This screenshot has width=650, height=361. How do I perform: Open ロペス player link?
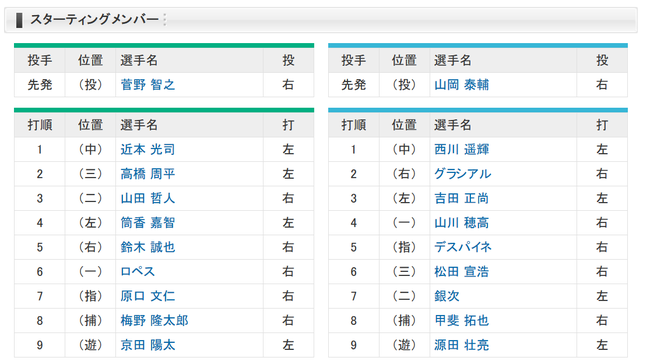point(138,272)
